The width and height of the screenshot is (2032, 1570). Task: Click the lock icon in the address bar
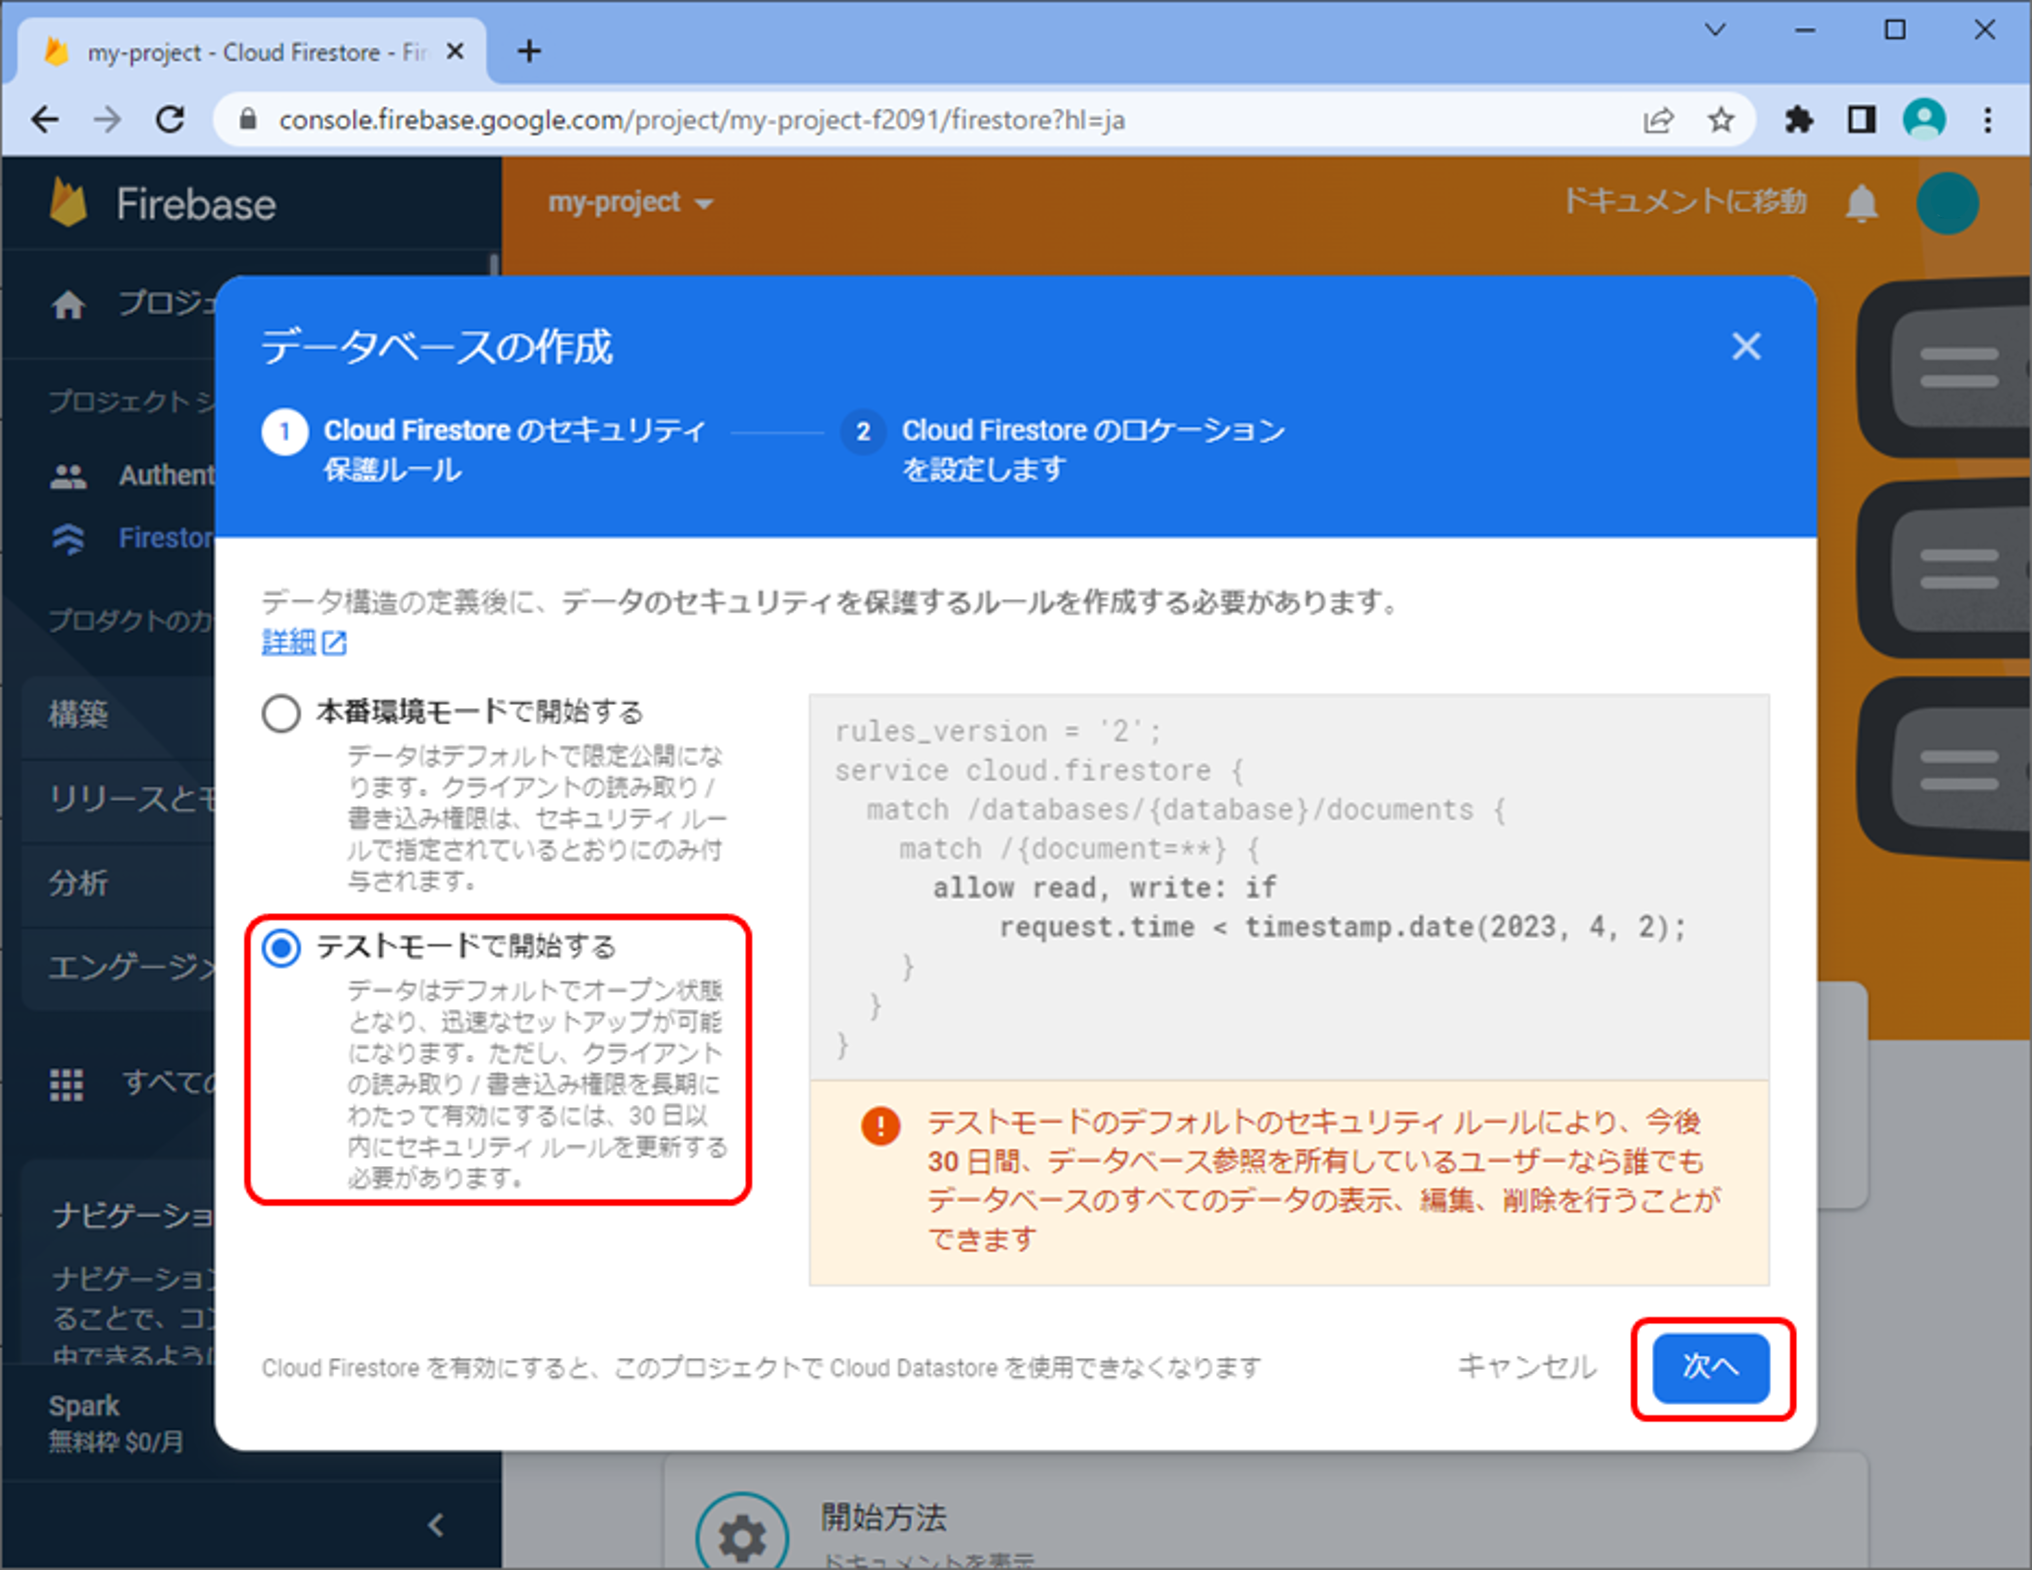click(248, 120)
